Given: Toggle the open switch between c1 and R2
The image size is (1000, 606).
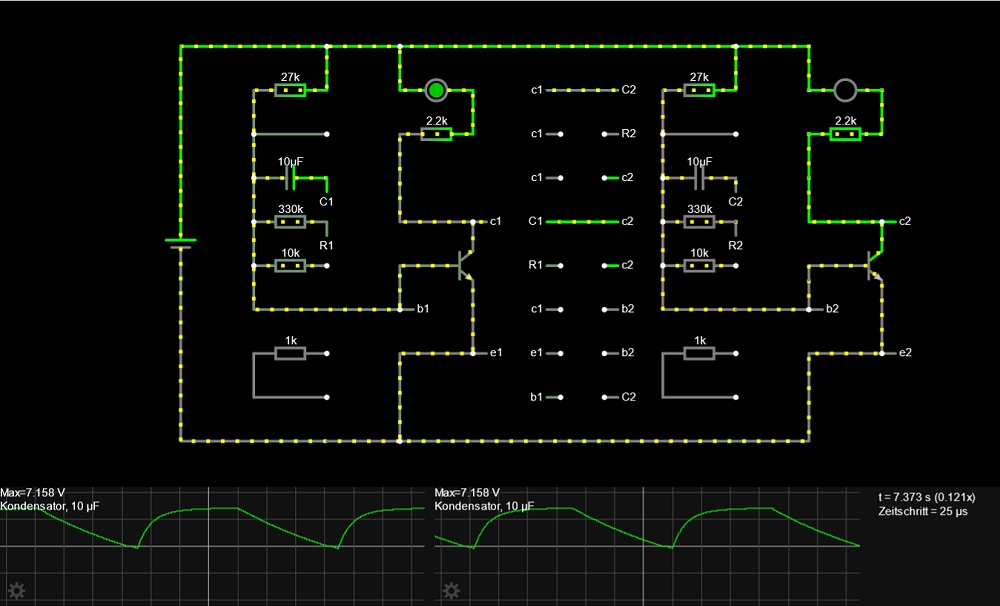Looking at the screenshot, I should pos(583,134).
